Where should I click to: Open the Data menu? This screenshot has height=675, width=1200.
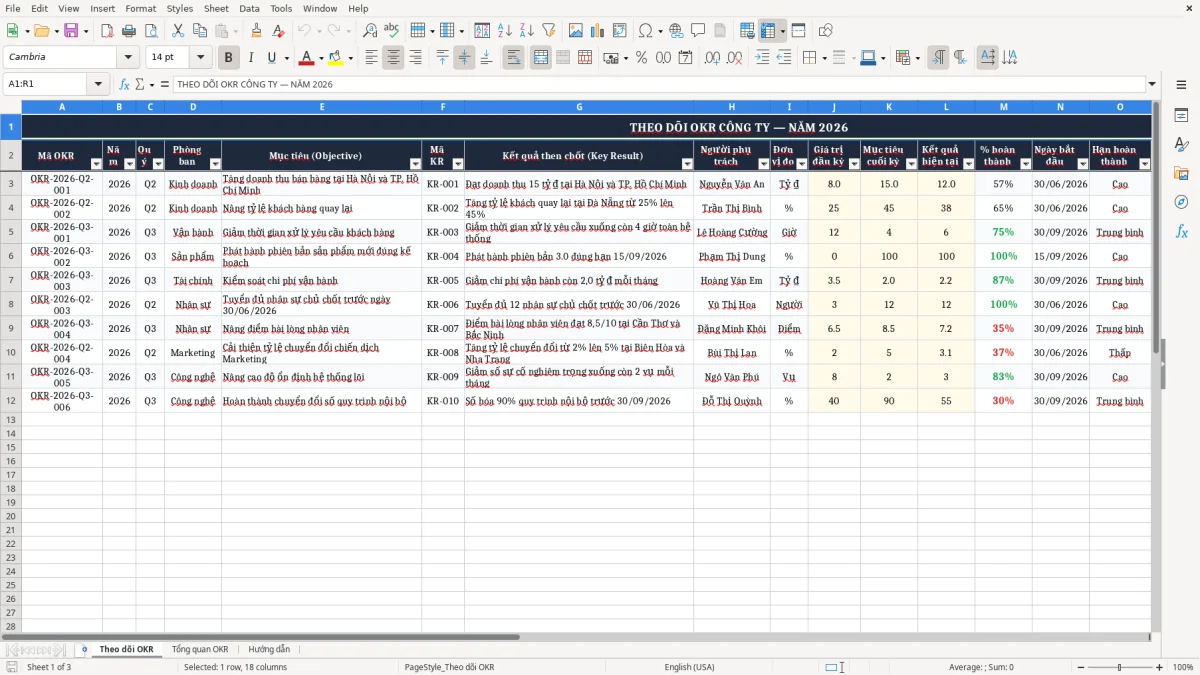click(249, 8)
